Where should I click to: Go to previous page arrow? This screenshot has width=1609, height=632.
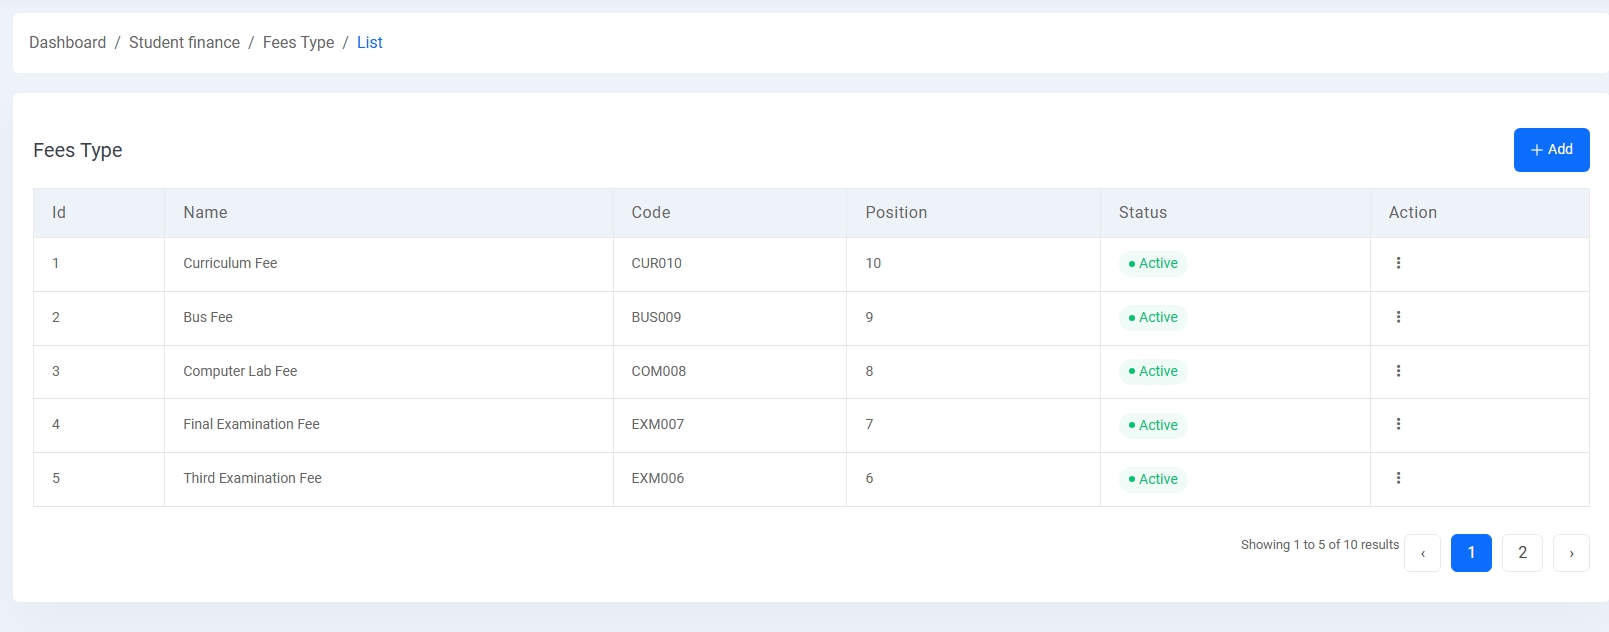pos(1422,553)
